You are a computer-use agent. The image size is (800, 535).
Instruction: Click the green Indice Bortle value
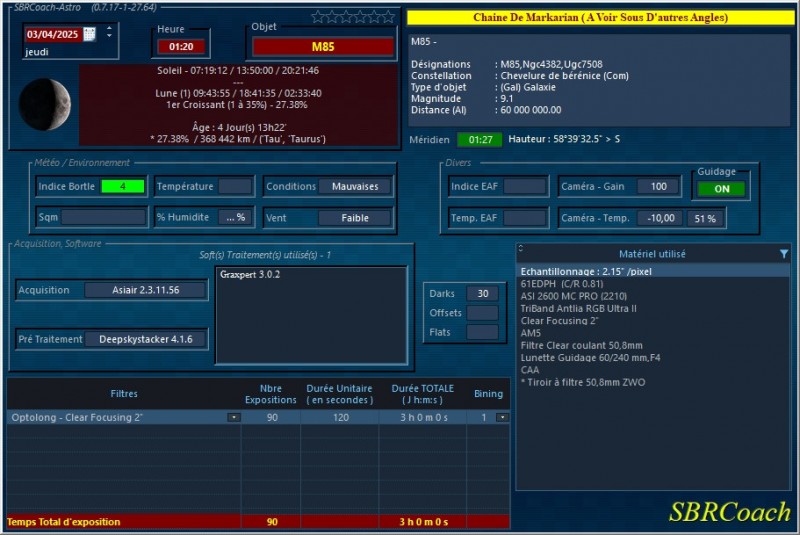(x=122, y=186)
